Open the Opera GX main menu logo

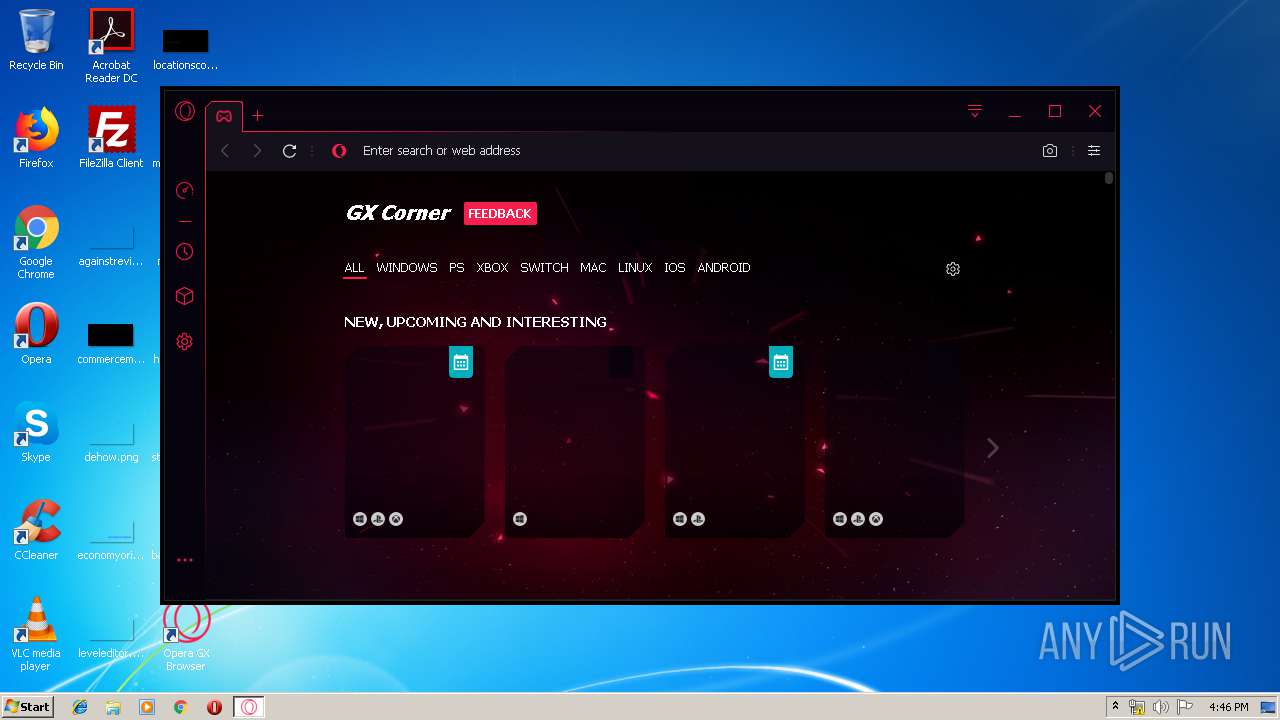click(185, 111)
